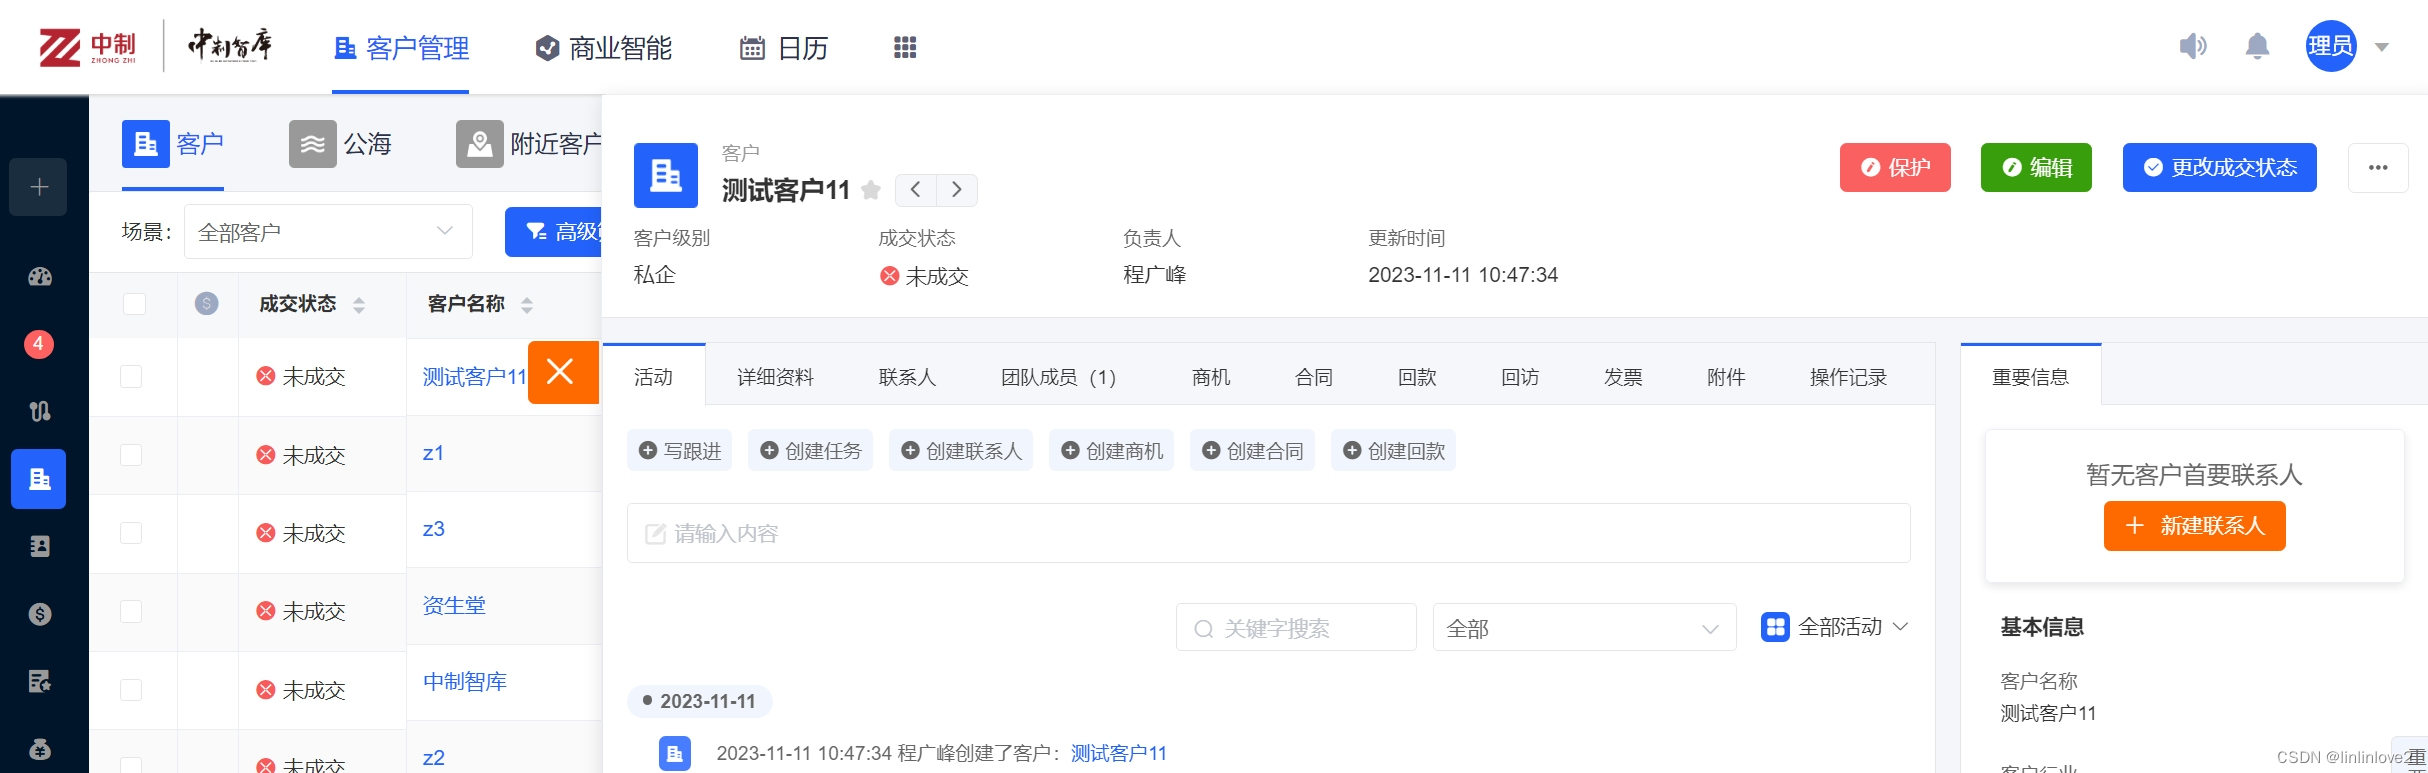Toggle the select-all header checkbox

[134, 304]
